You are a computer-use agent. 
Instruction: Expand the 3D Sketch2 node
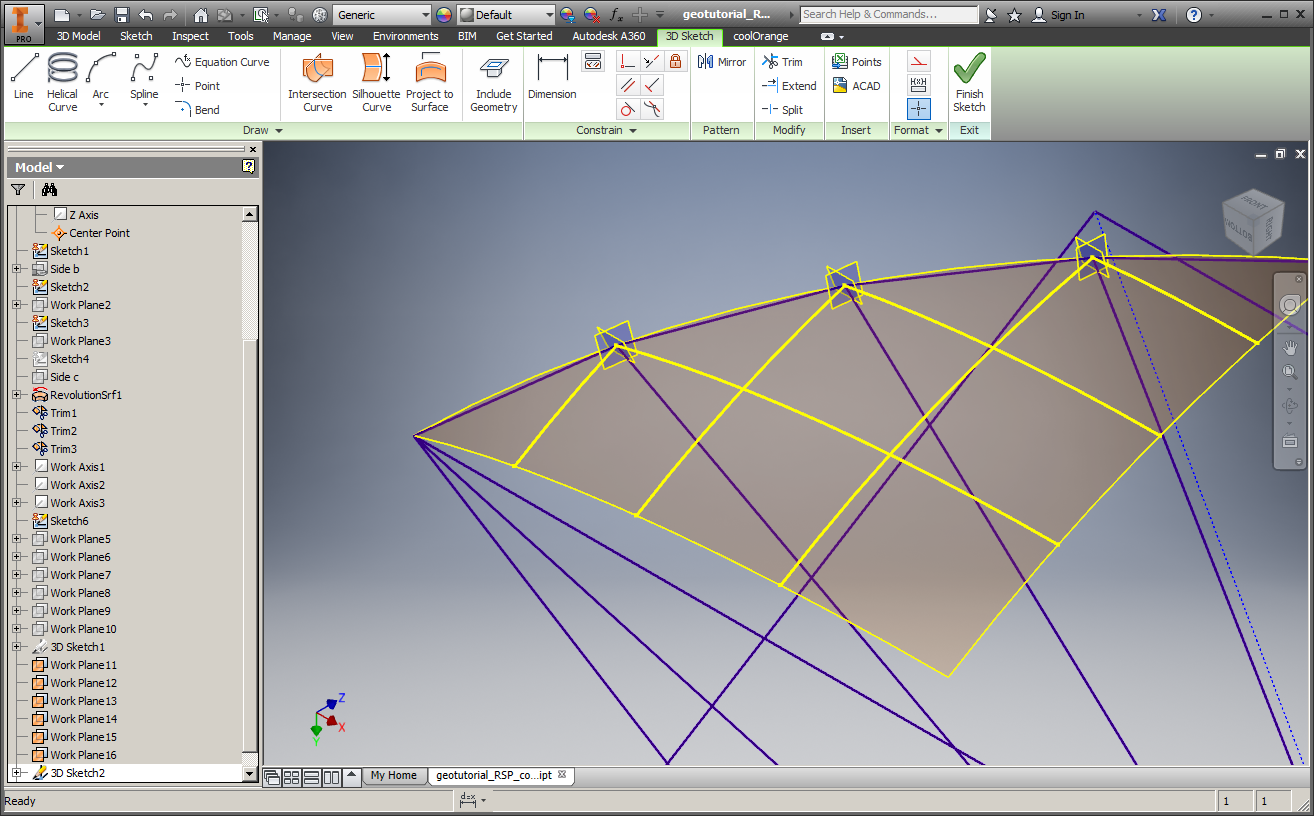(x=17, y=773)
